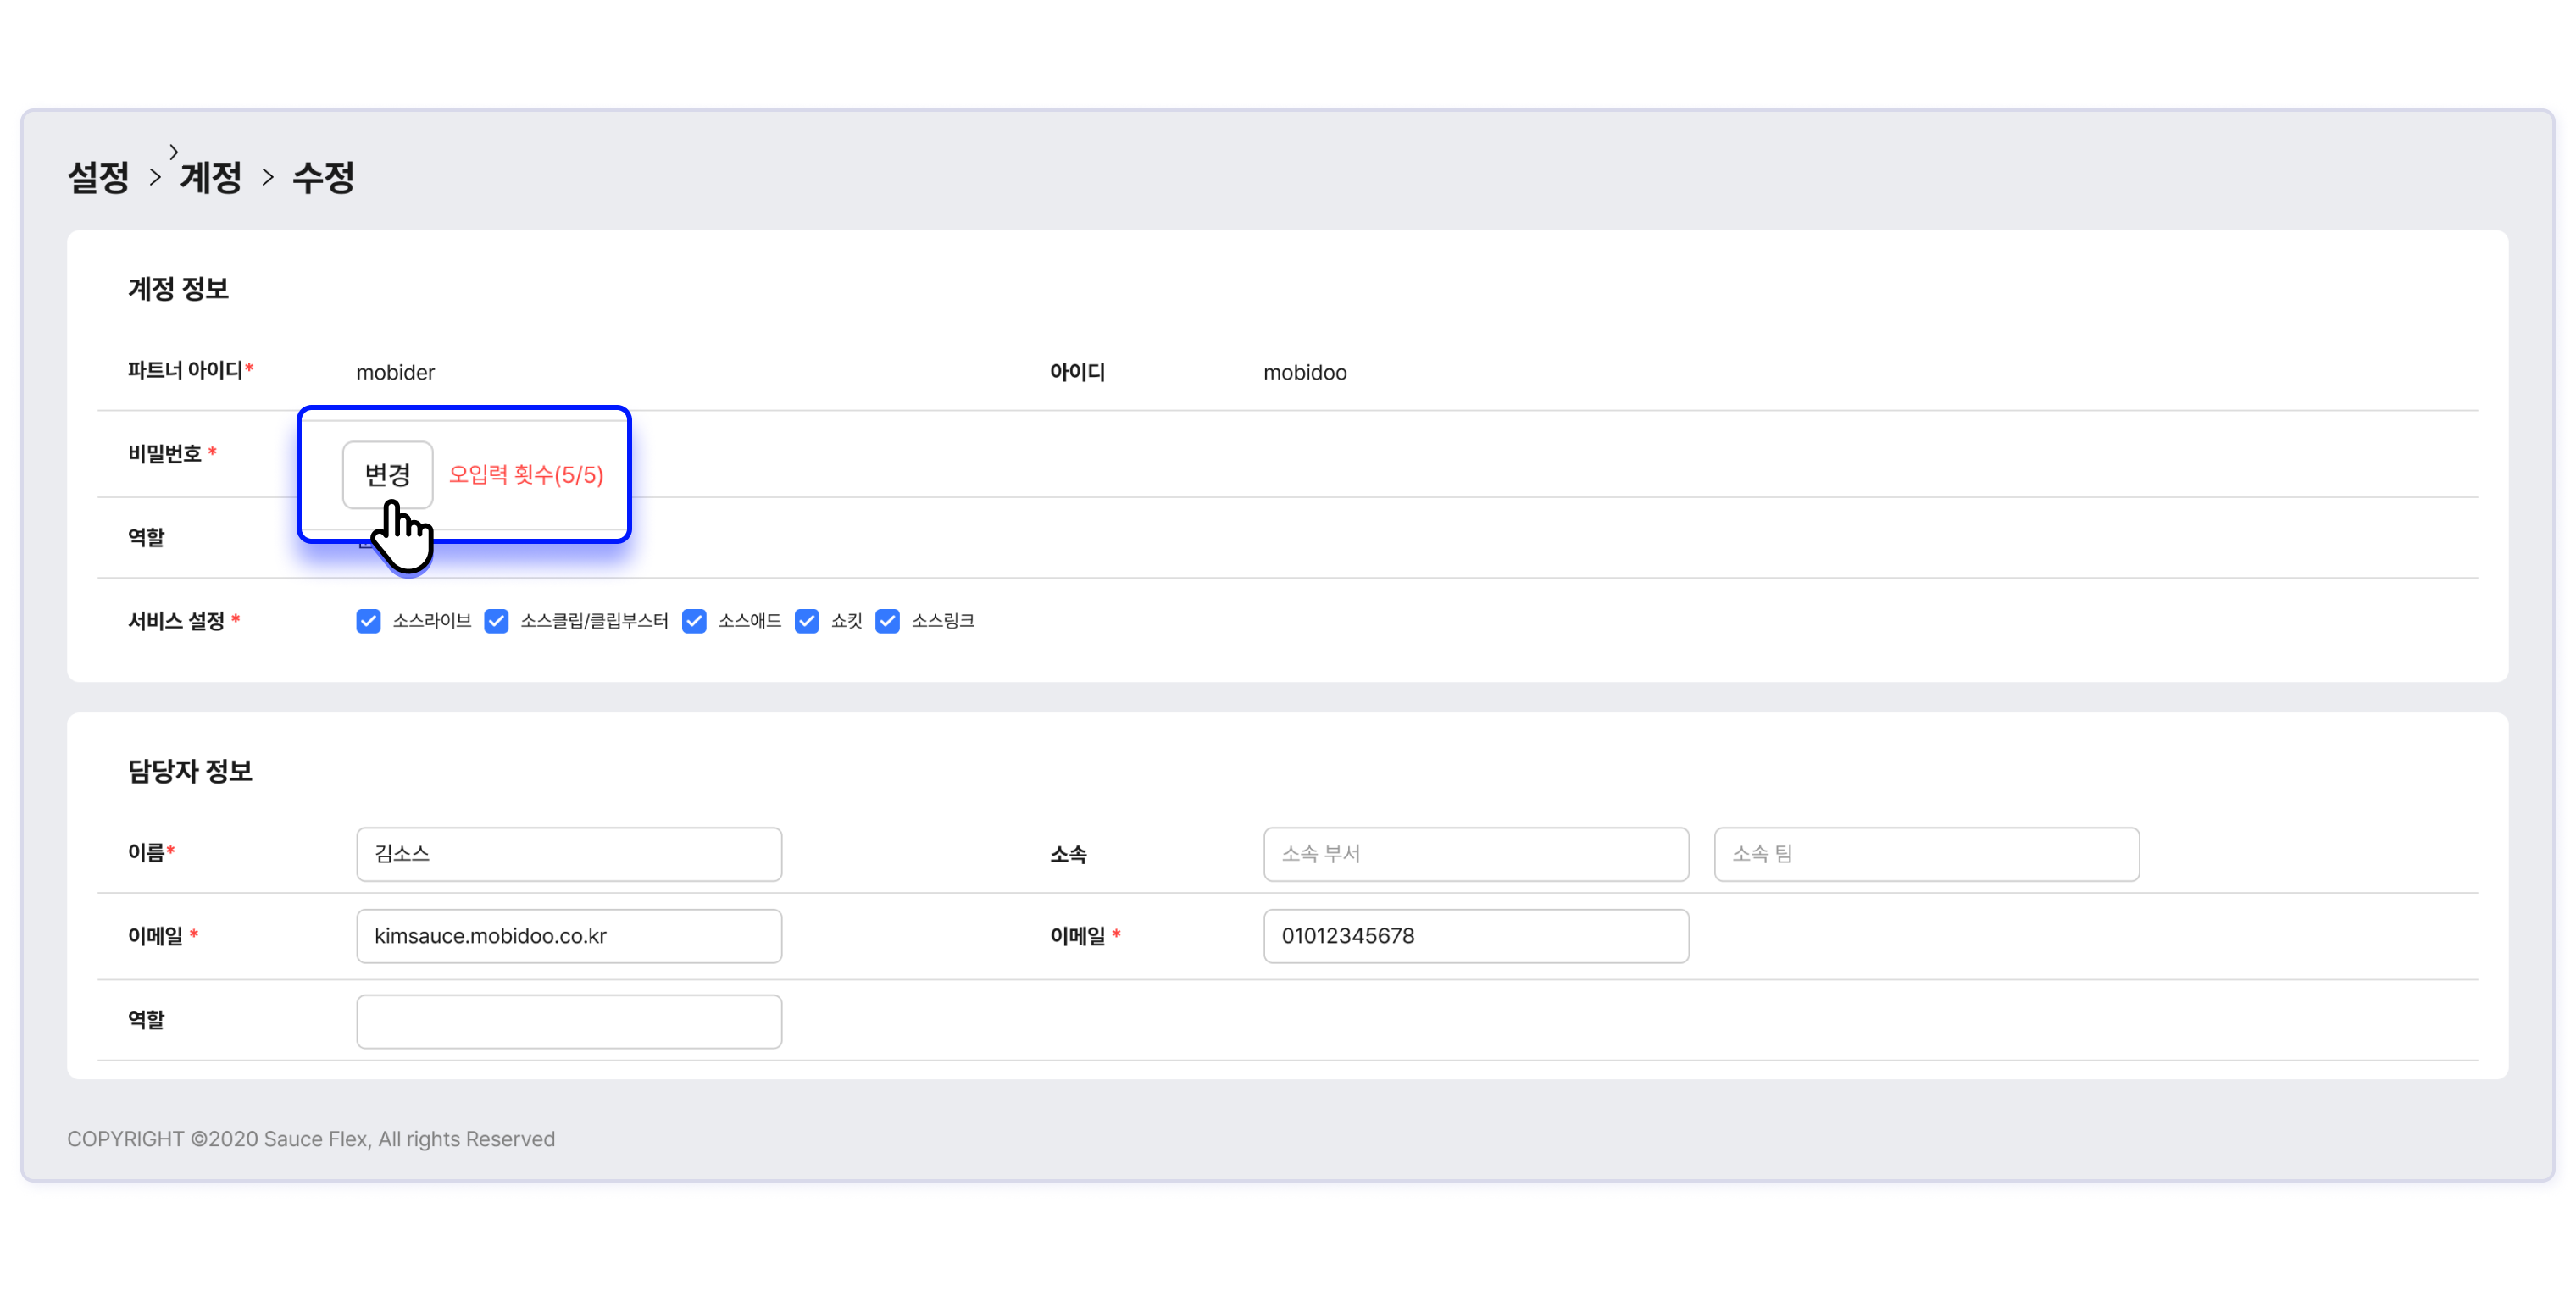Uncheck the 소스링크 checkbox
This screenshot has width=2576, height=1291.
tap(887, 621)
